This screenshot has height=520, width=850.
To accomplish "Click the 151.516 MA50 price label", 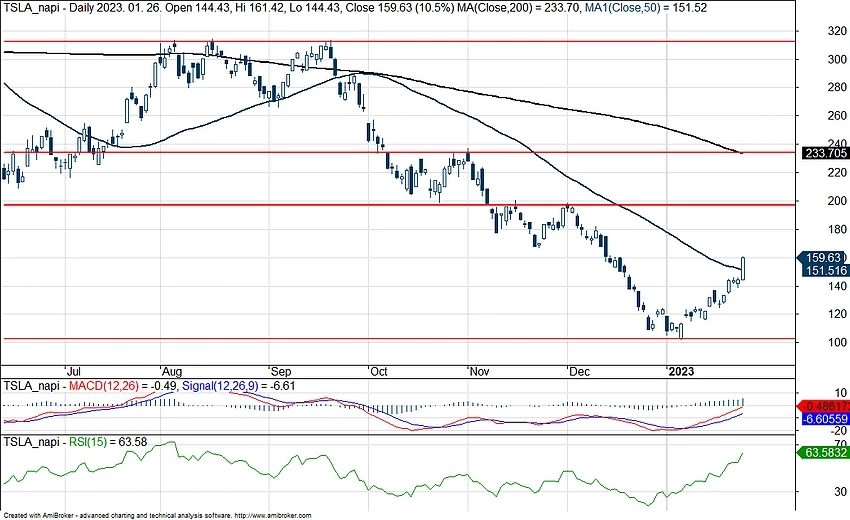I will [825, 271].
